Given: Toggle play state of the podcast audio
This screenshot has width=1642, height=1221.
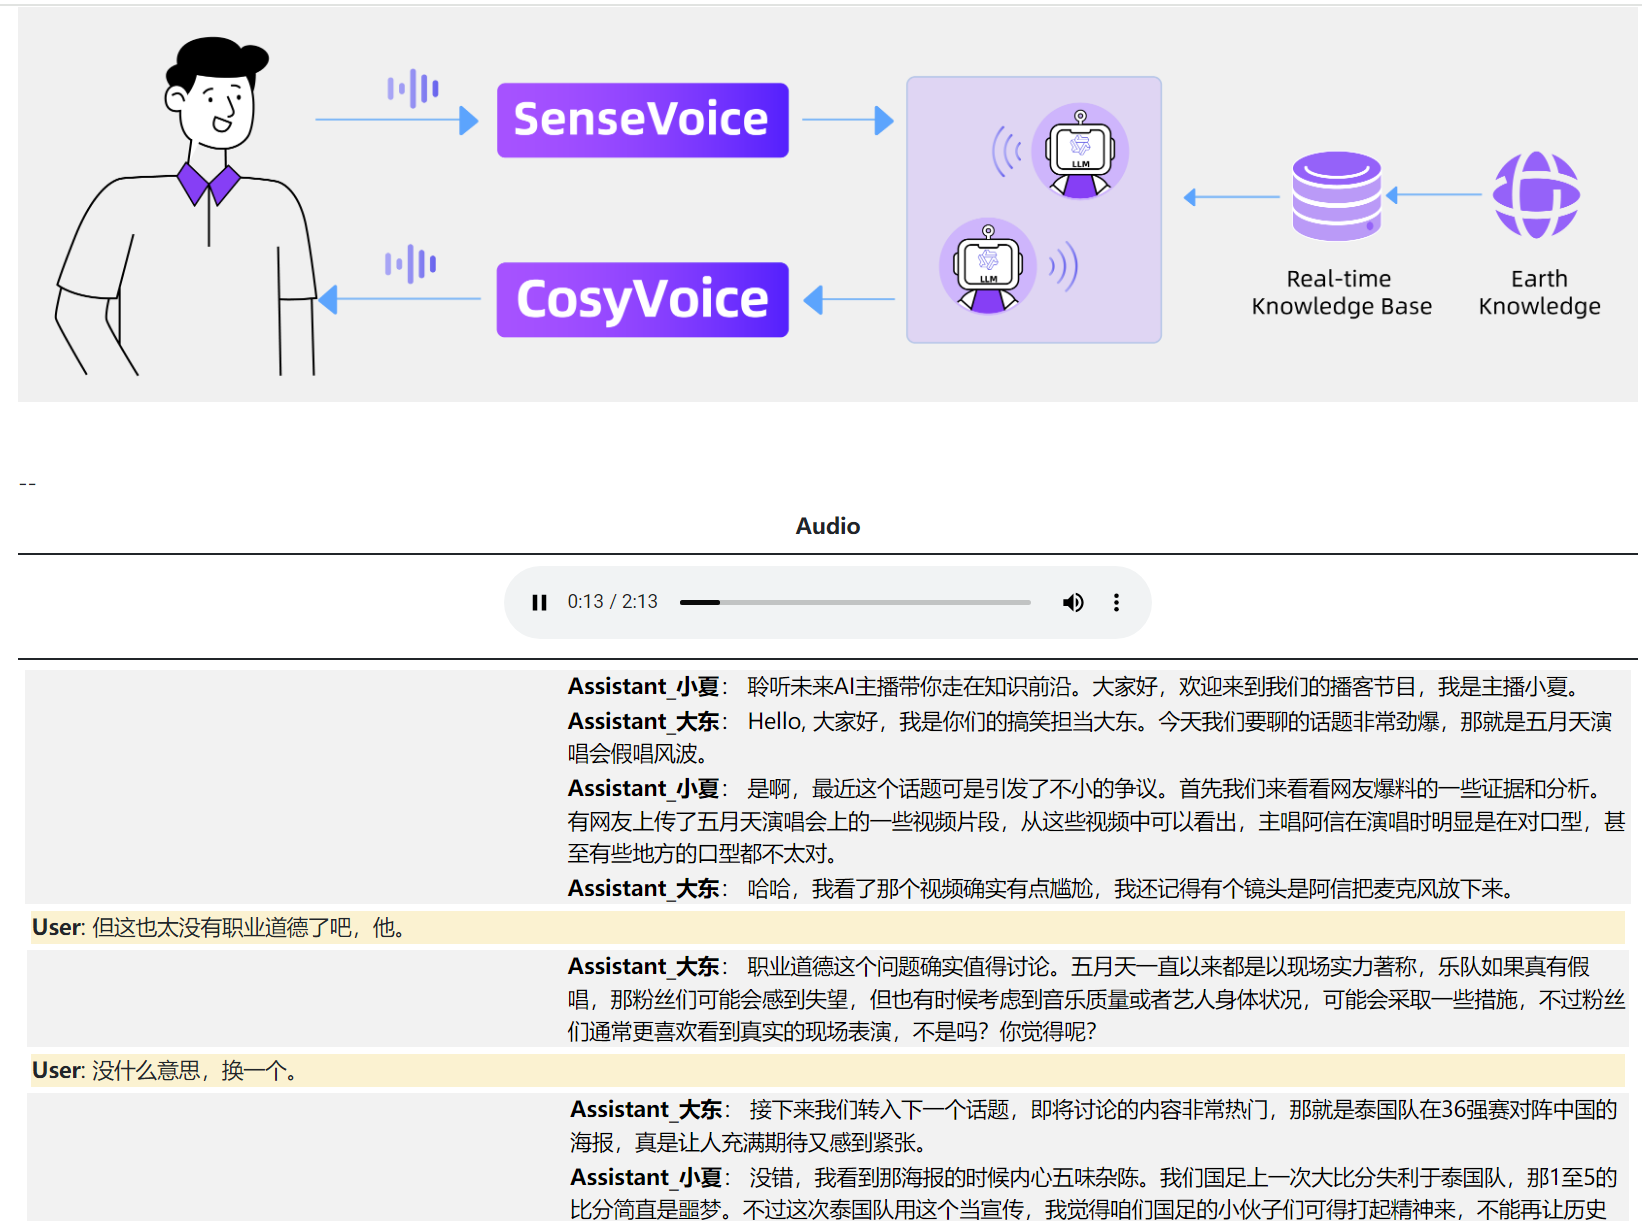Looking at the screenshot, I should [x=539, y=602].
